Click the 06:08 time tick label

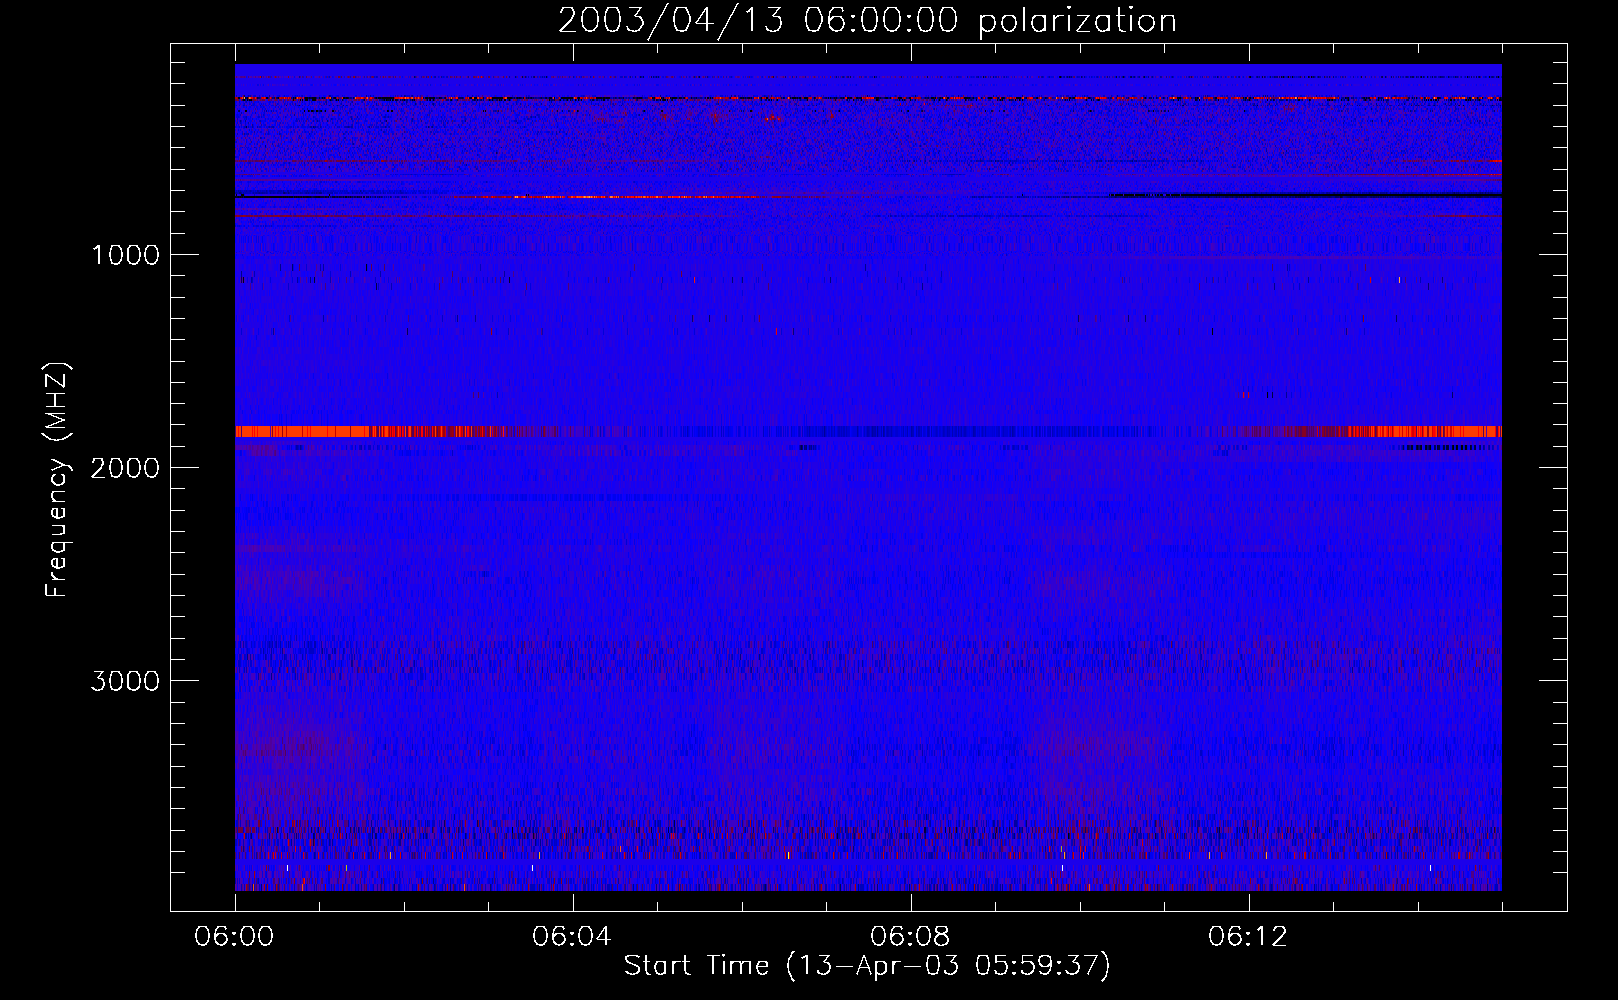pos(910,937)
